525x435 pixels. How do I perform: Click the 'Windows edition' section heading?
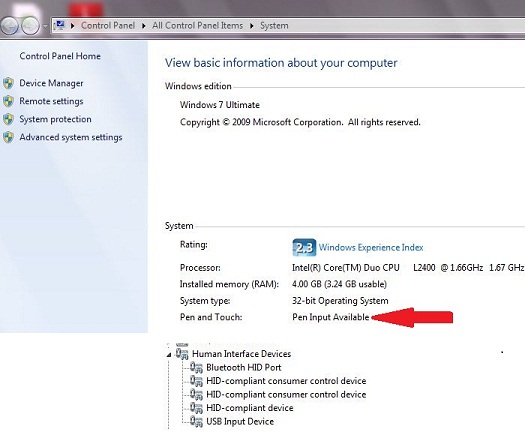pos(198,86)
